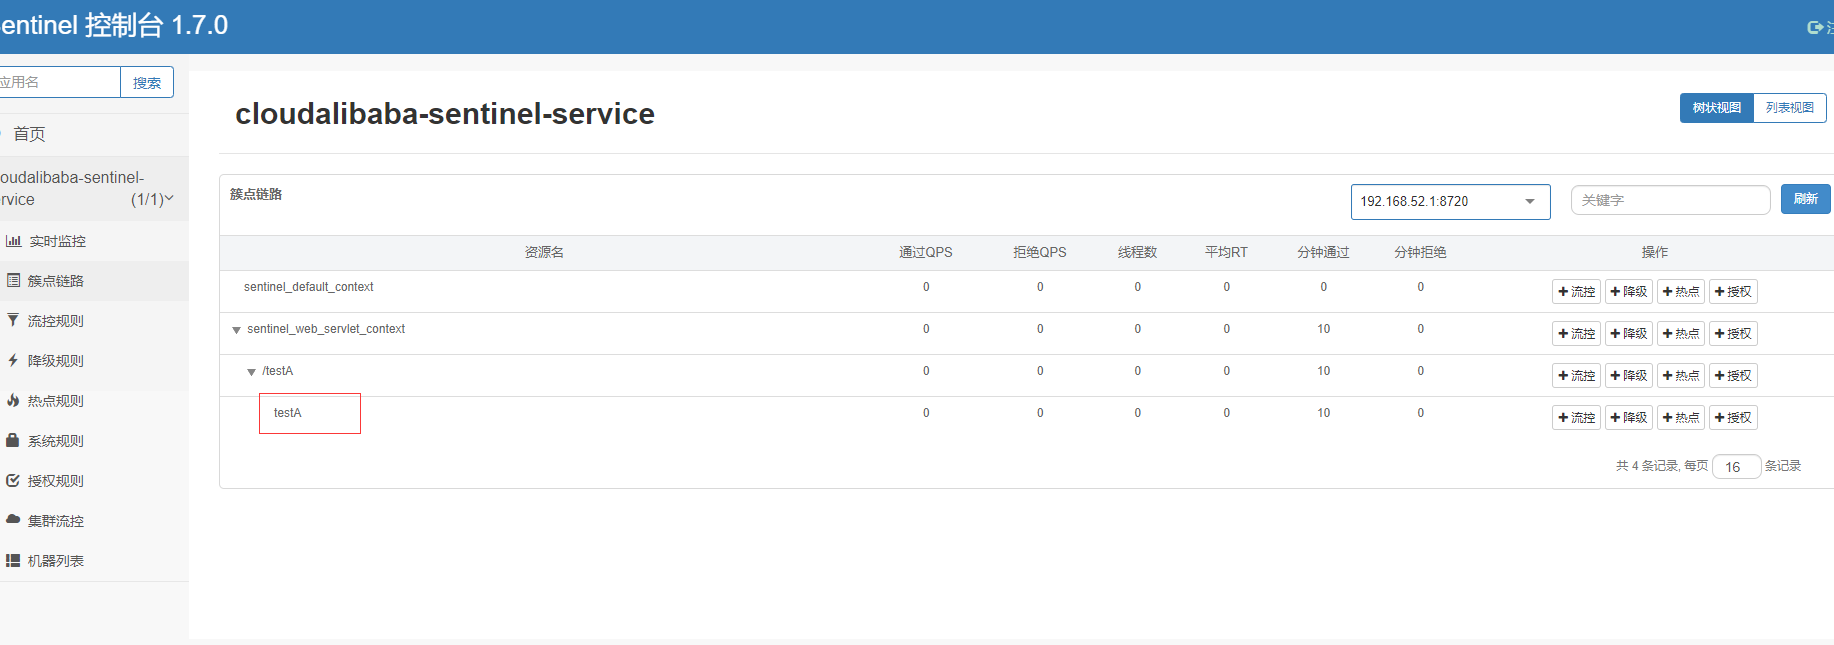Collapse the /testA tree node
Image resolution: width=1834 pixels, height=645 pixels.
coord(251,372)
